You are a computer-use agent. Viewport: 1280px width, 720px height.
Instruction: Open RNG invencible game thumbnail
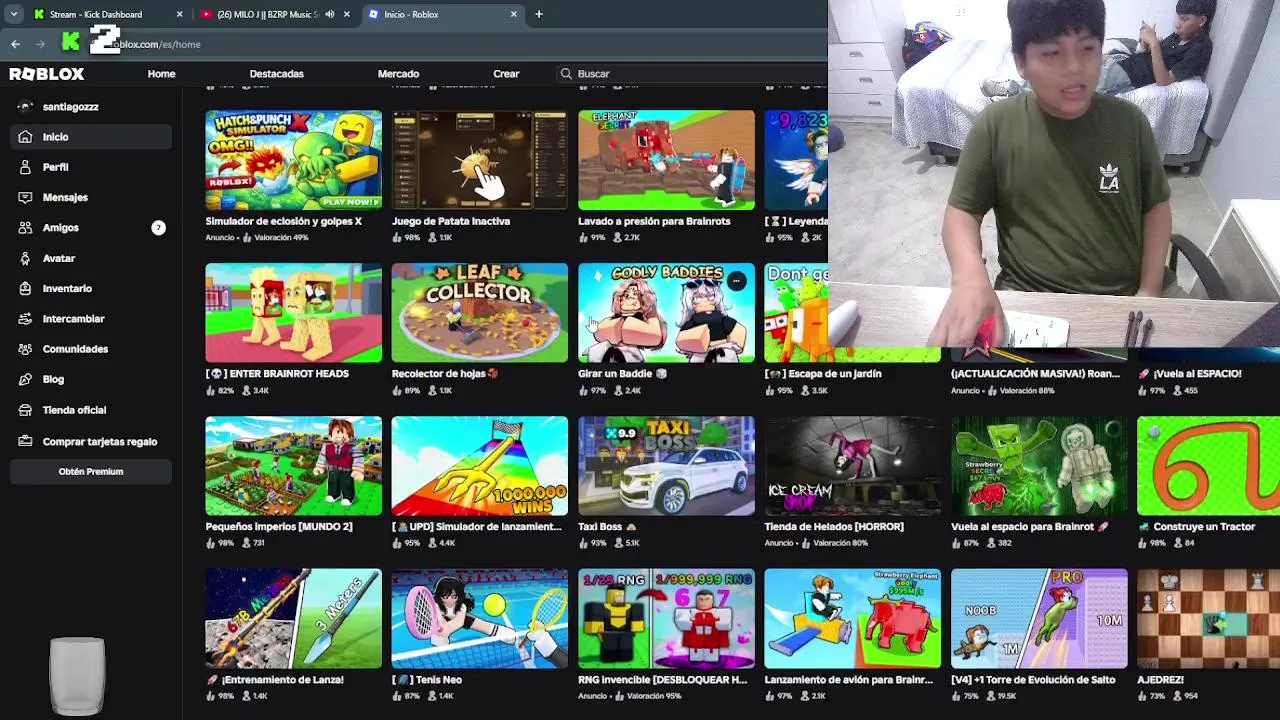tap(666, 619)
